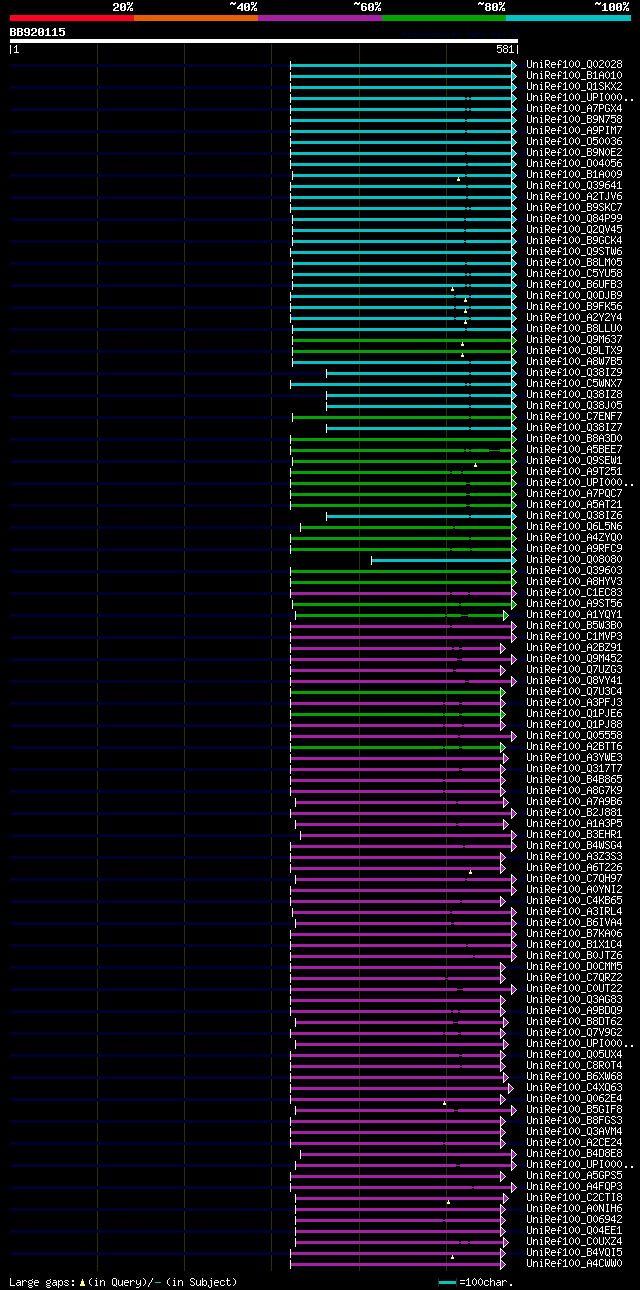Image resolution: width=640 pixels, height=1290 pixels.
Task: Click the green arrowhead on the A2BTT6 row
Action: [503, 746]
